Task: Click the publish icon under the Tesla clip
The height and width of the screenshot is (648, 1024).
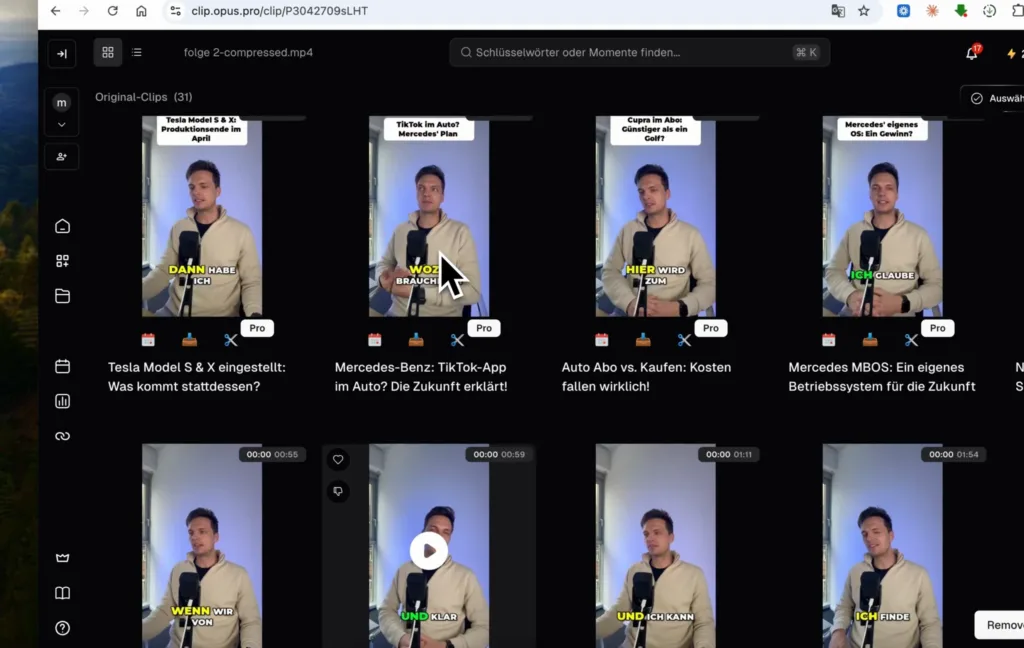Action: tap(189, 340)
